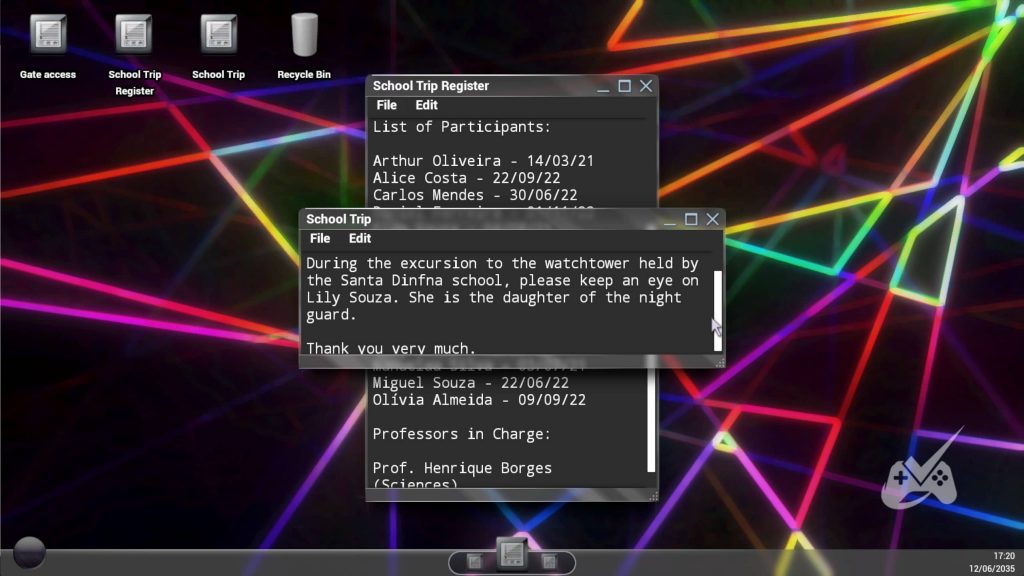Click the large center document icon in dock
Image resolution: width=1024 pixels, height=576 pixels.
[x=512, y=553]
